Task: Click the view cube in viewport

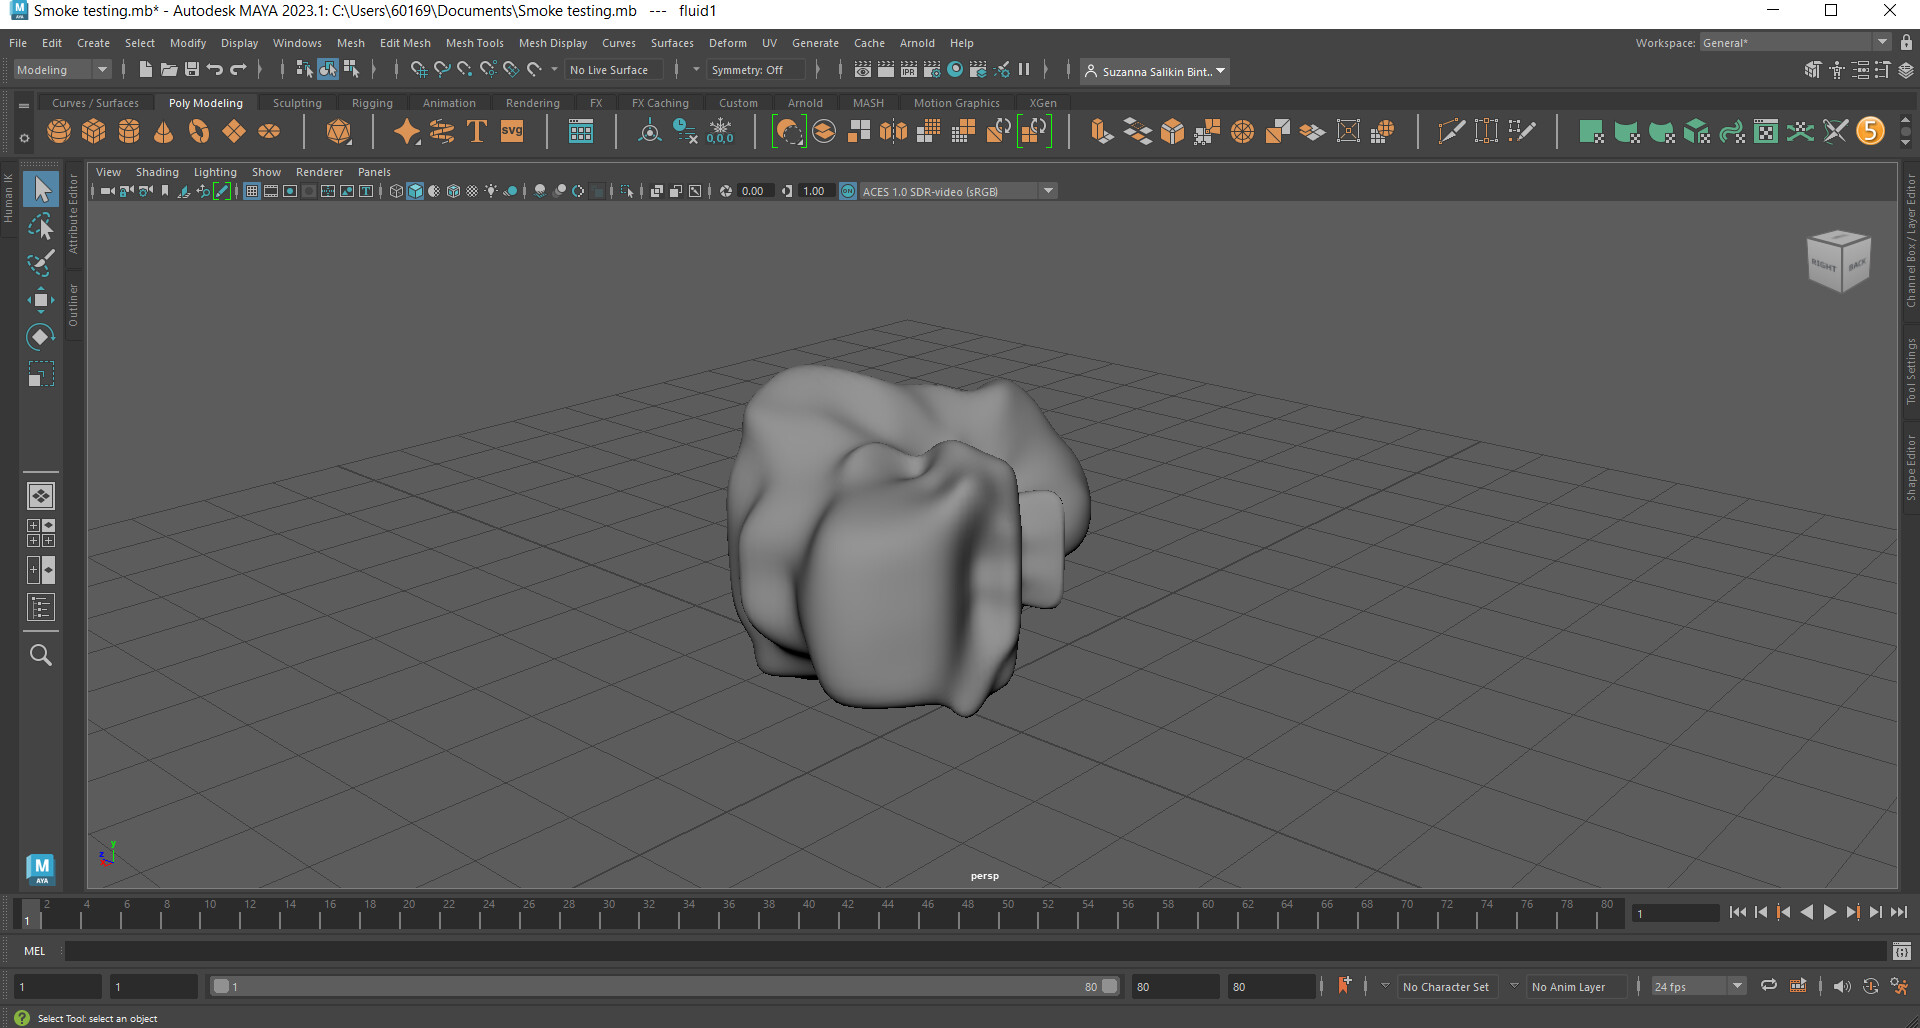Action: (1838, 262)
